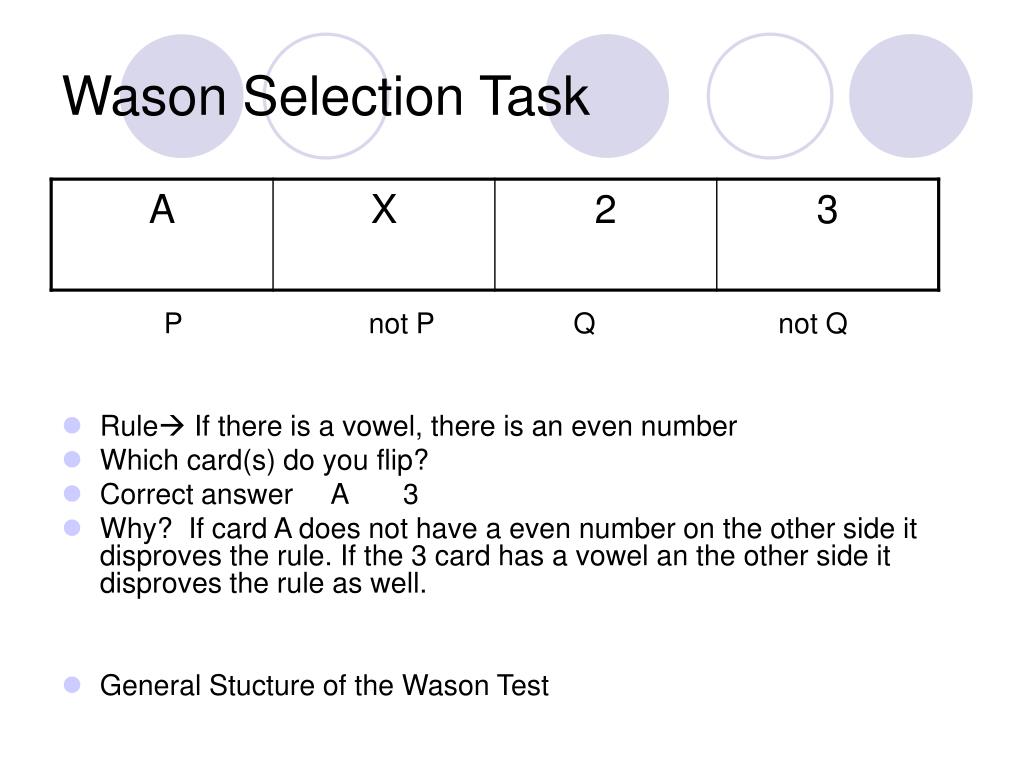1024x768 pixels.
Task: Click the bullet next to "Which card(s) do you flip?"
Action: [x=72, y=460]
